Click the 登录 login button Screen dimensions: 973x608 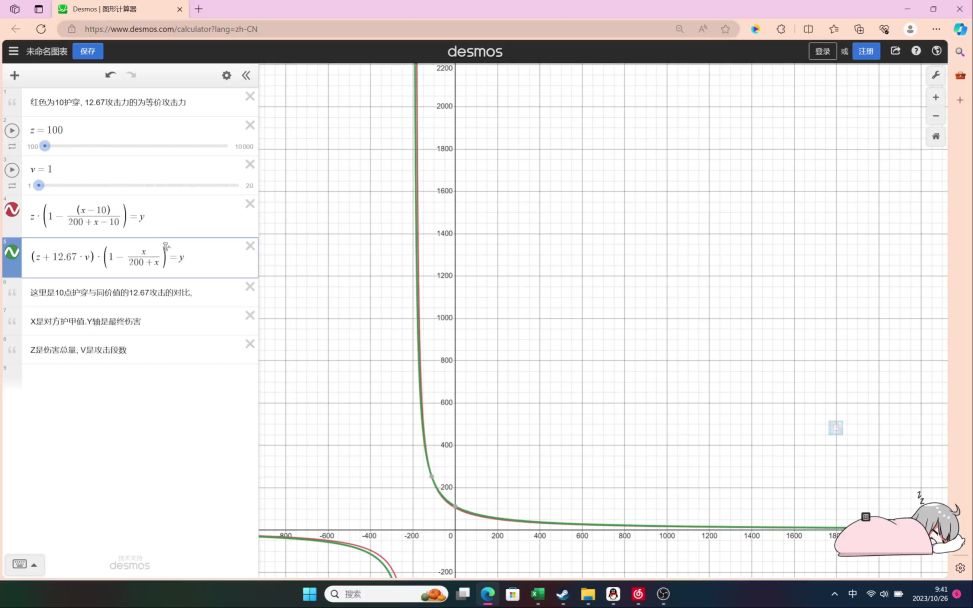pos(822,51)
